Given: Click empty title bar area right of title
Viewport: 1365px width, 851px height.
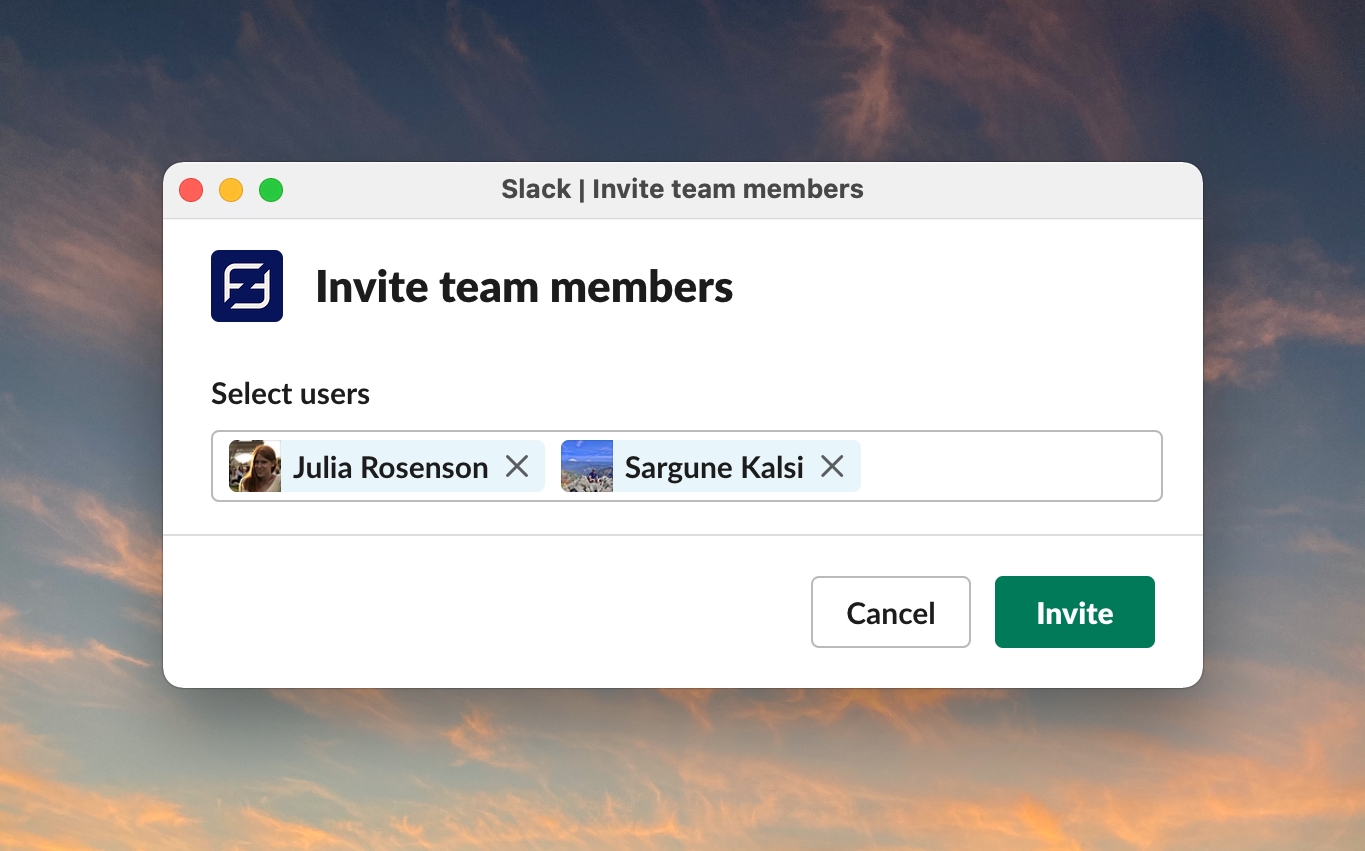Looking at the screenshot, I should tap(1030, 190).
